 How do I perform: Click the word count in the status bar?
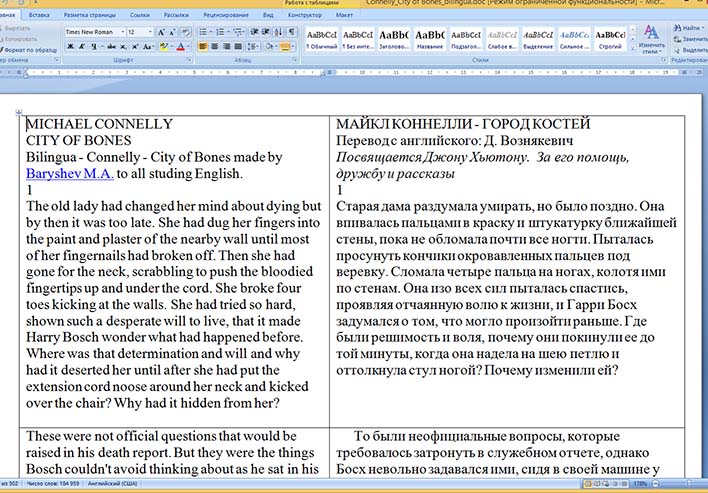52,484
